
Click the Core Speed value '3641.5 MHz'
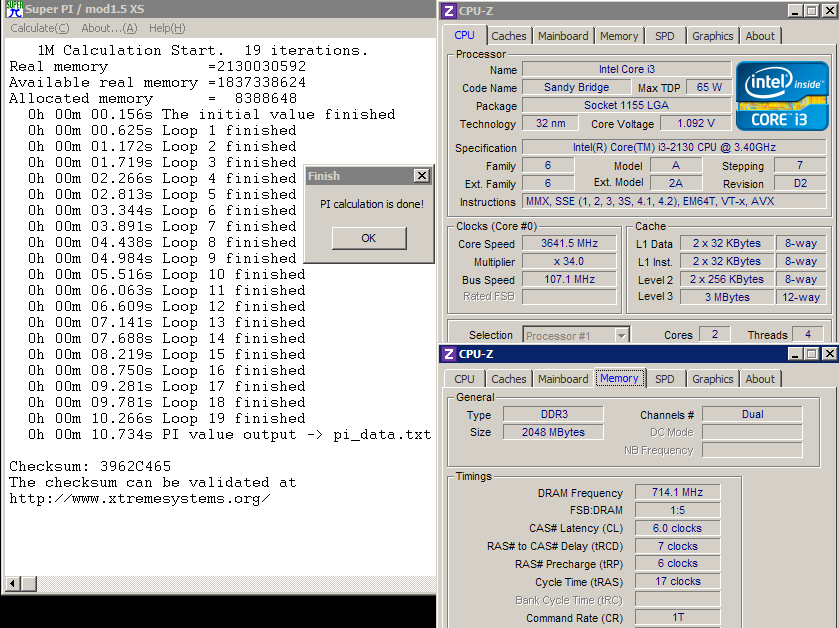pyautogui.click(x=569, y=243)
